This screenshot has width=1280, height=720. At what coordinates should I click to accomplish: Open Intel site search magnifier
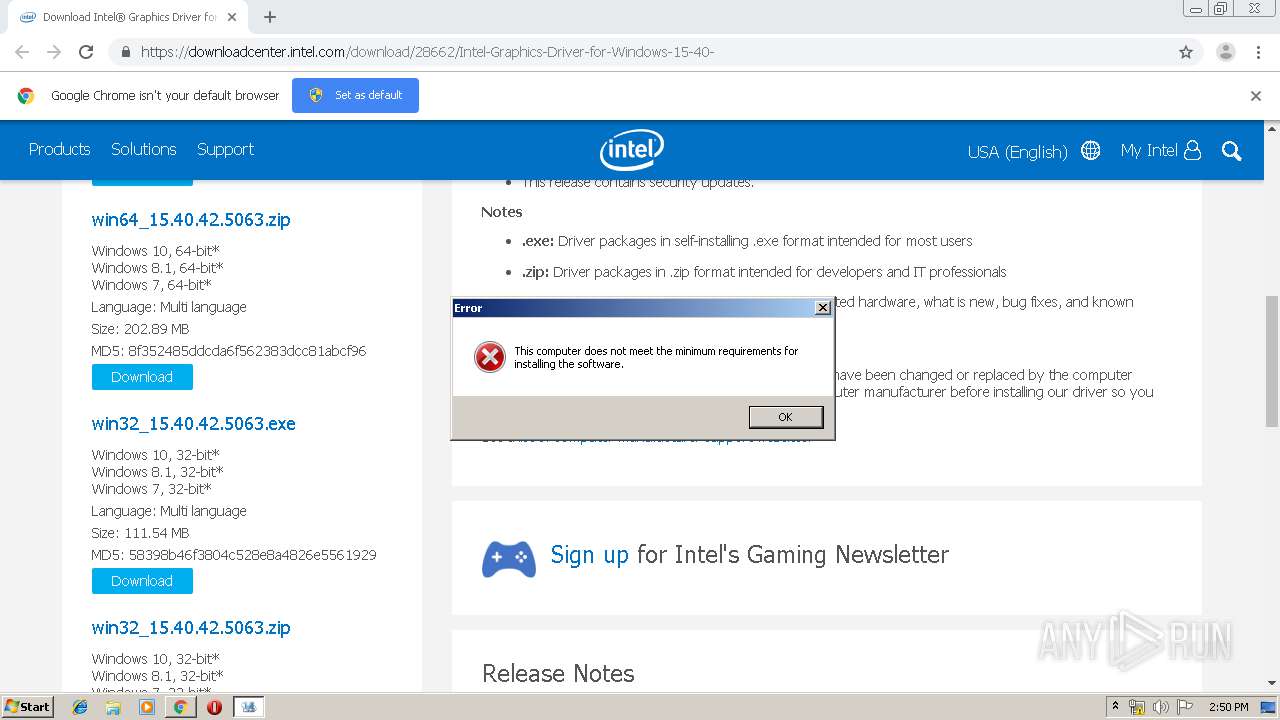point(1232,151)
